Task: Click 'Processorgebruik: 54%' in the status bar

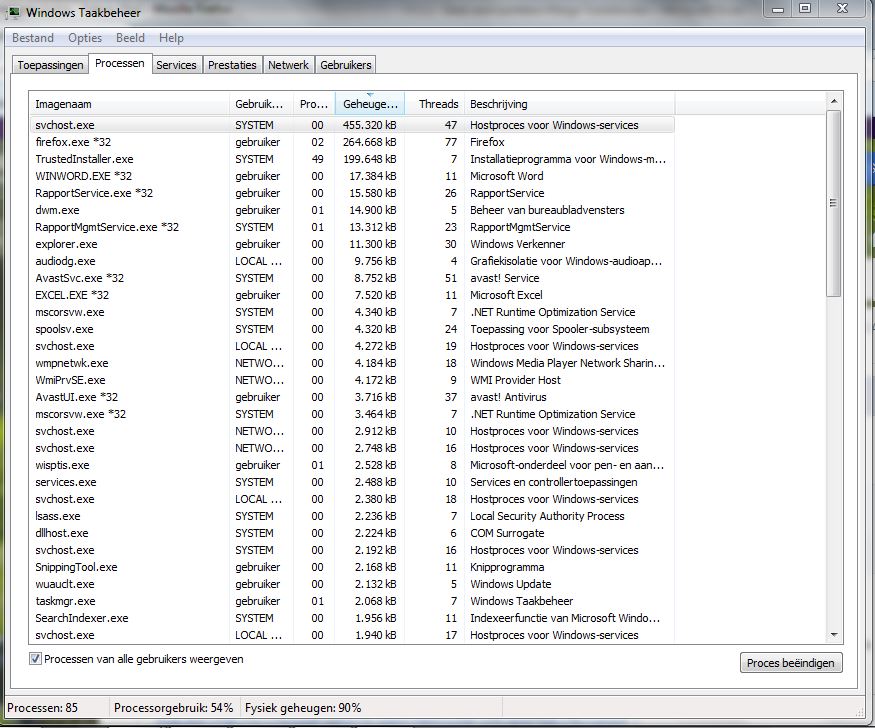Action: pyautogui.click(x=174, y=708)
